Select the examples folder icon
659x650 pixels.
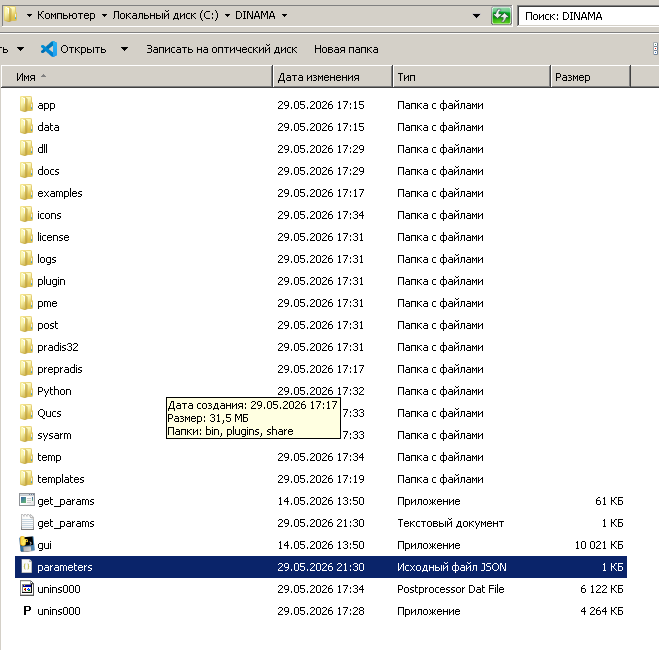26,192
